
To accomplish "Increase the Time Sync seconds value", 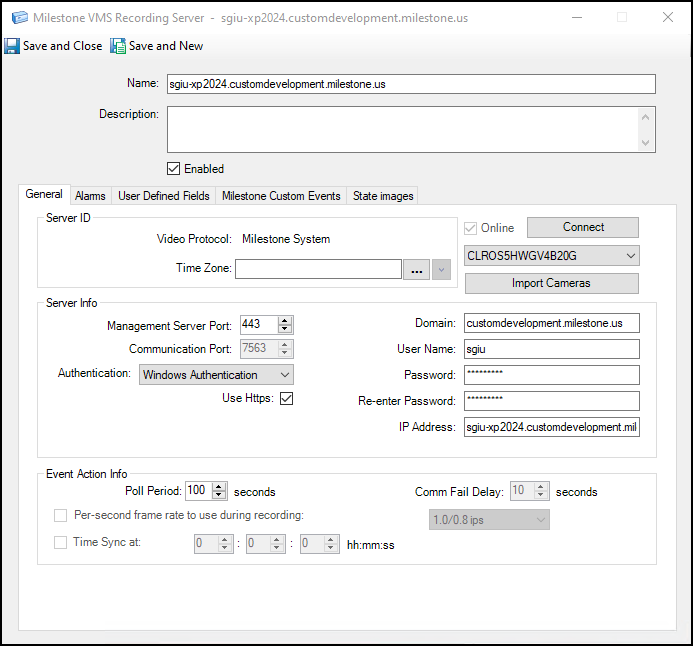I will 331,540.
